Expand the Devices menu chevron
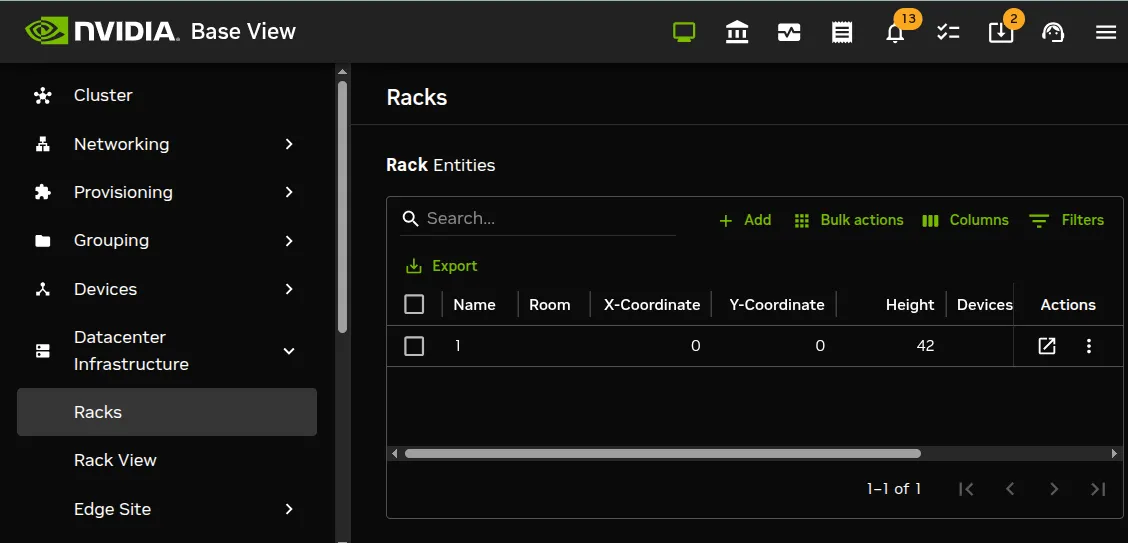 click(x=289, y=289)
